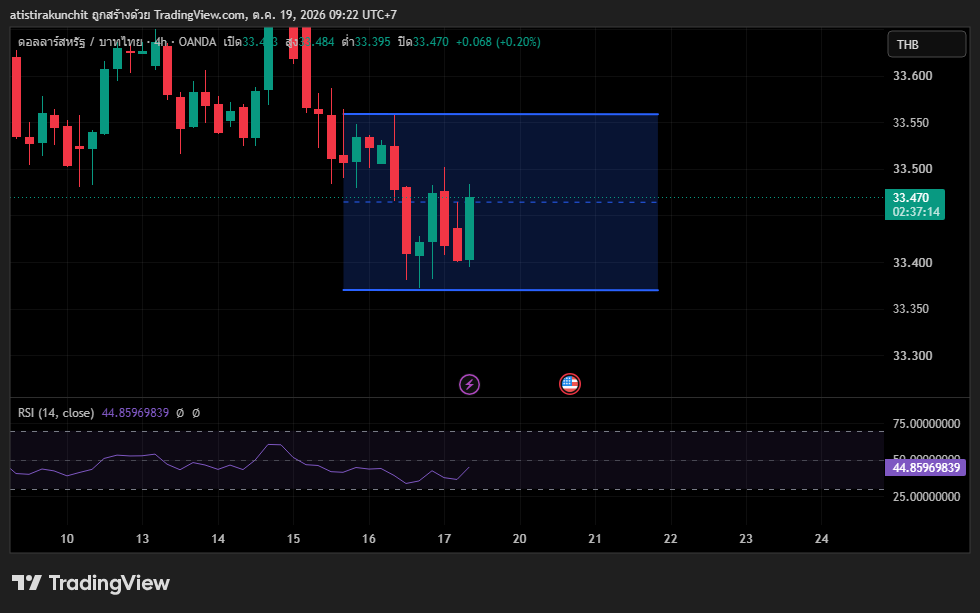980x613 pixels.
Task: Click the green 33.470 current price tag
Action: 914,204
